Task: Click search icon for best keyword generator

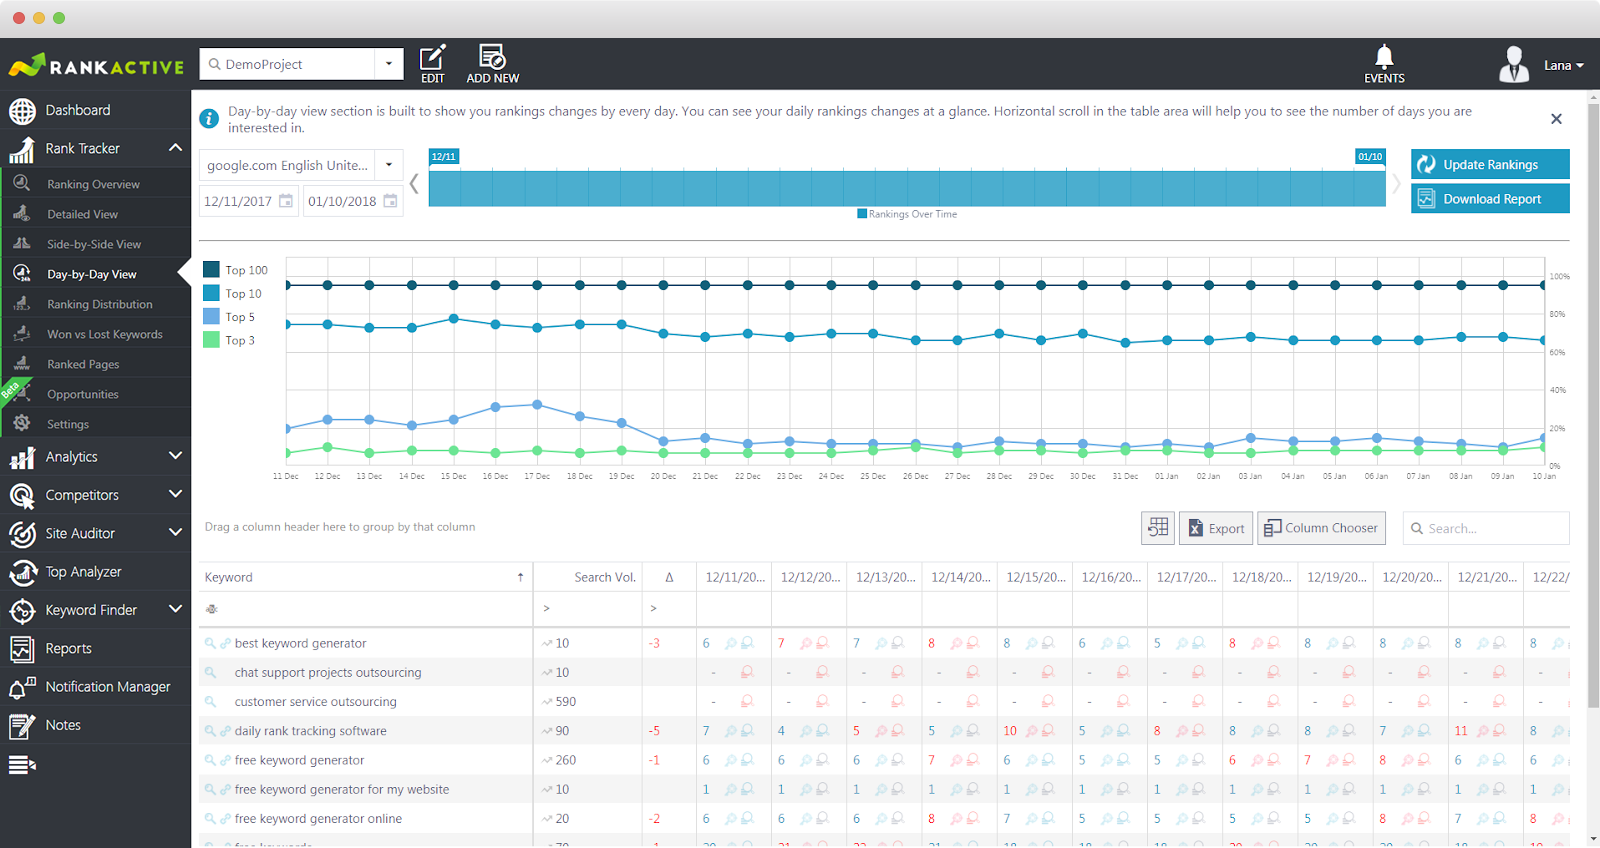Action: [x=210, y=643]
